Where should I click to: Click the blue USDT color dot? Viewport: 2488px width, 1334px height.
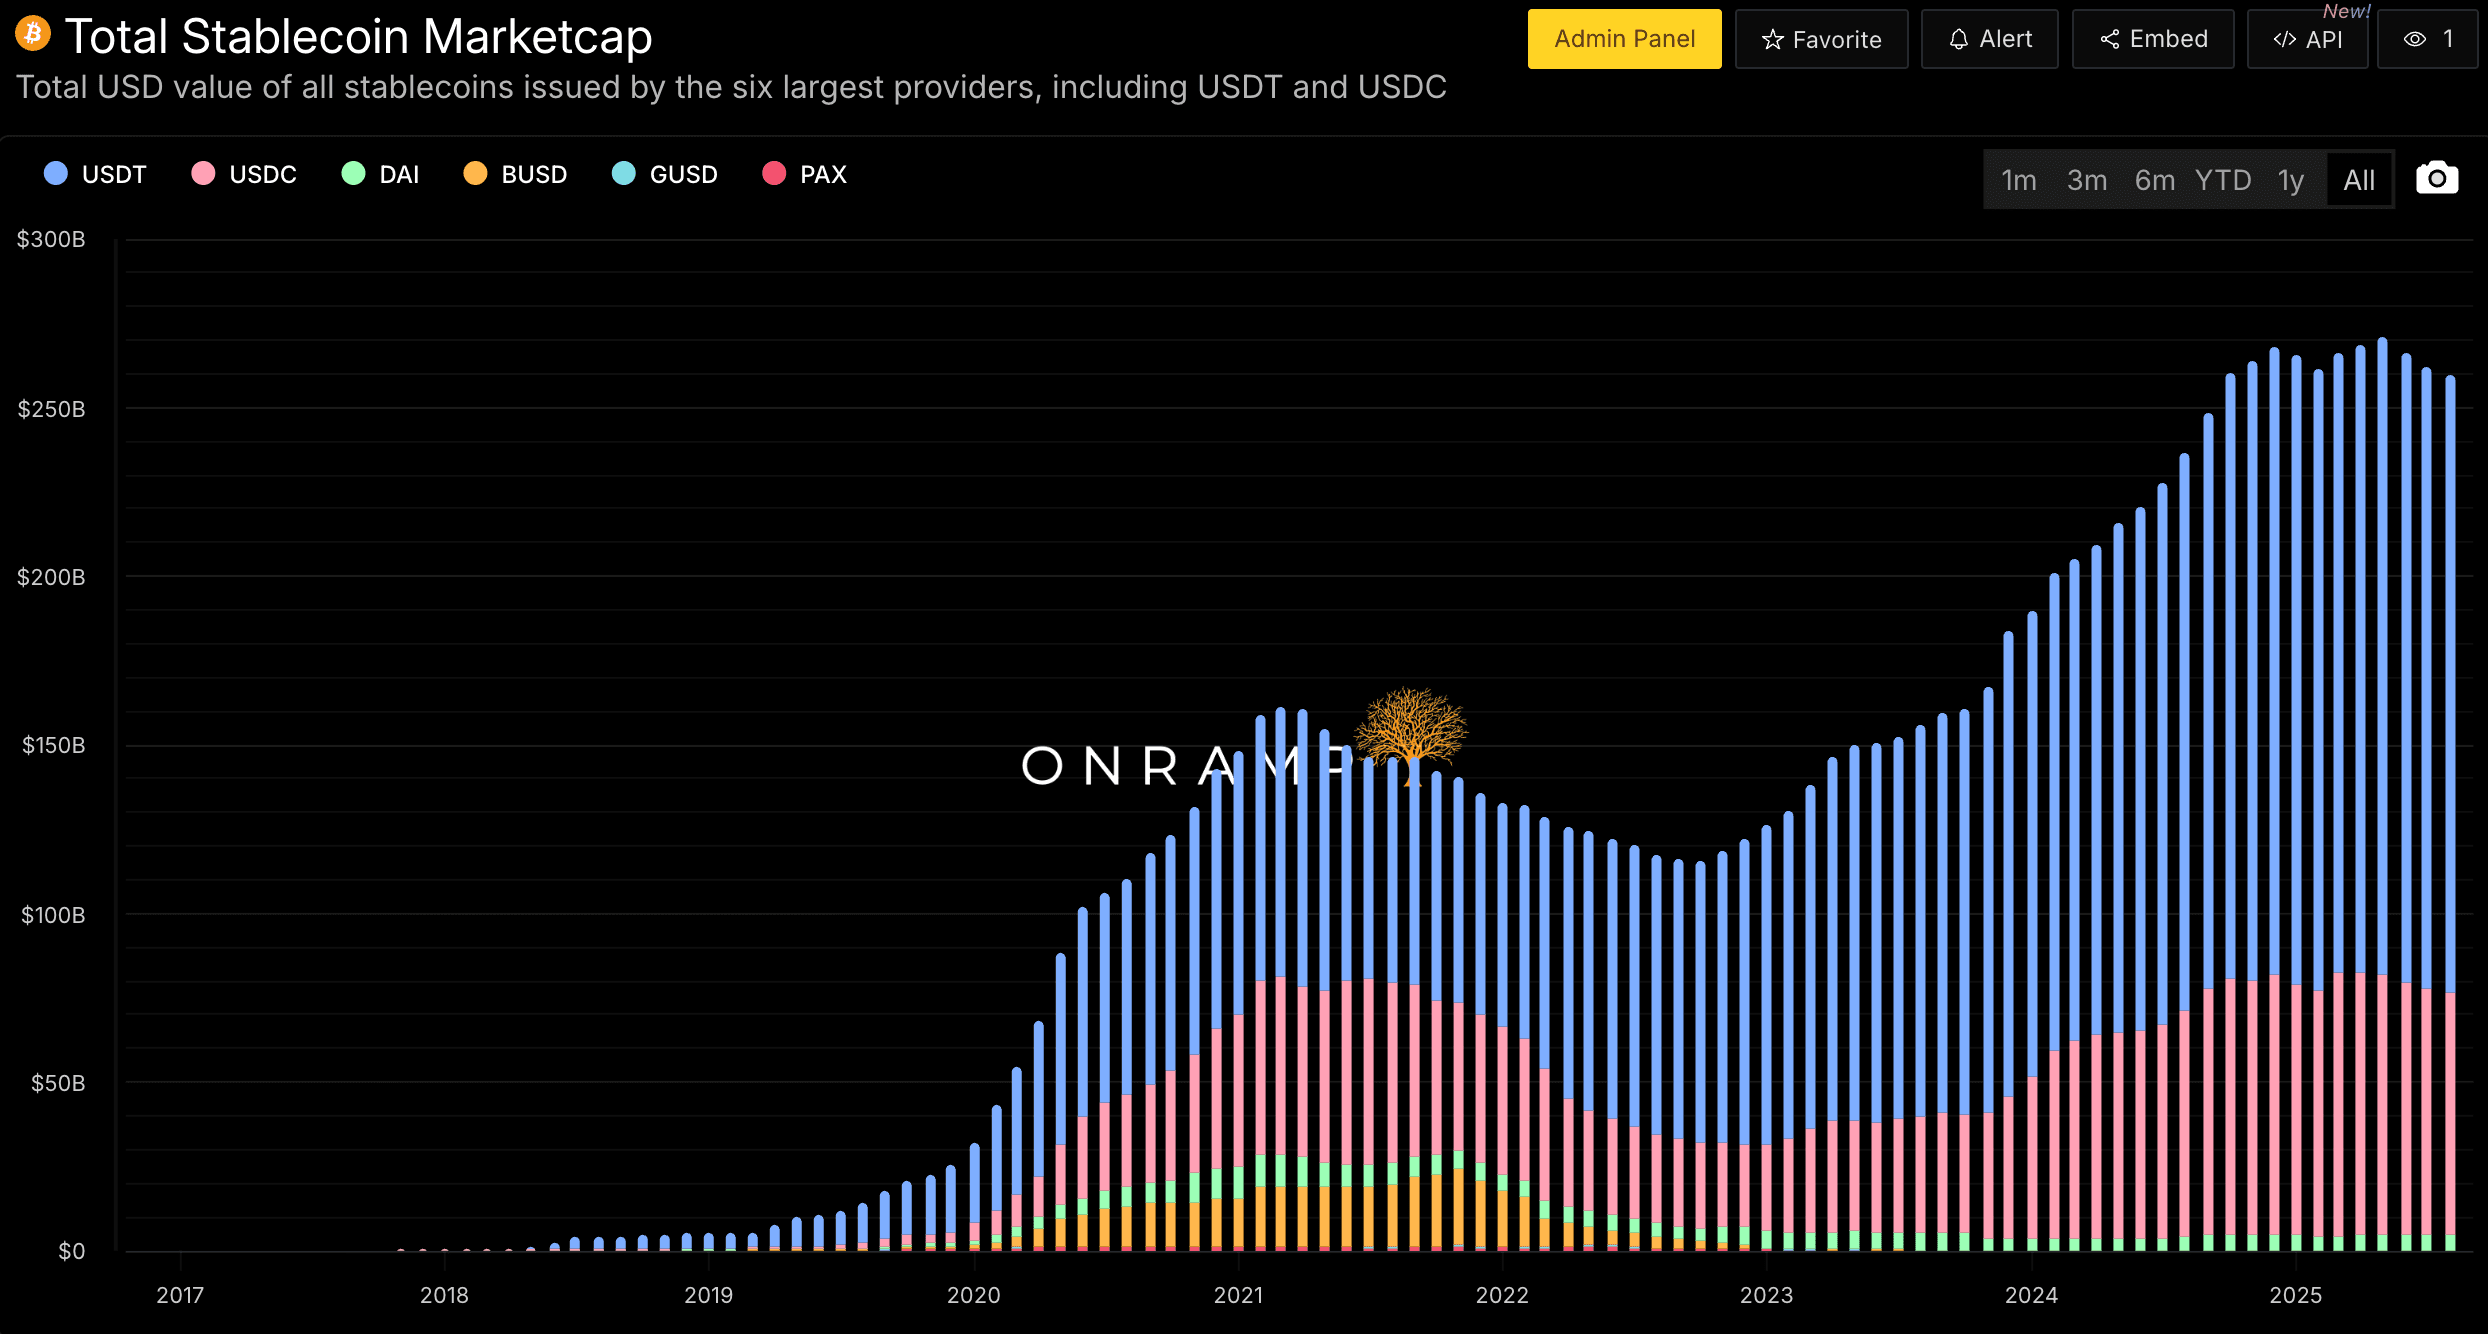[56, 173]
